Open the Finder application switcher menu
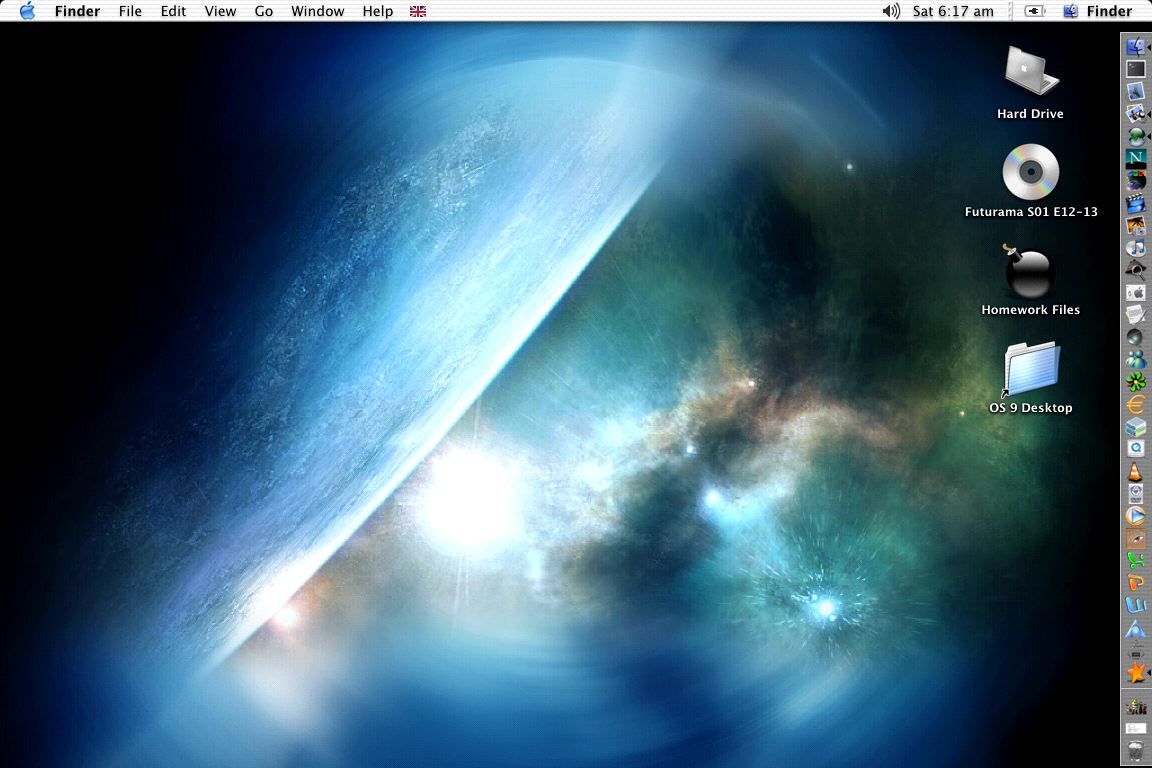Image resolution: width=1152 pixels, height=768 pixels. [x=1098, y=11]
